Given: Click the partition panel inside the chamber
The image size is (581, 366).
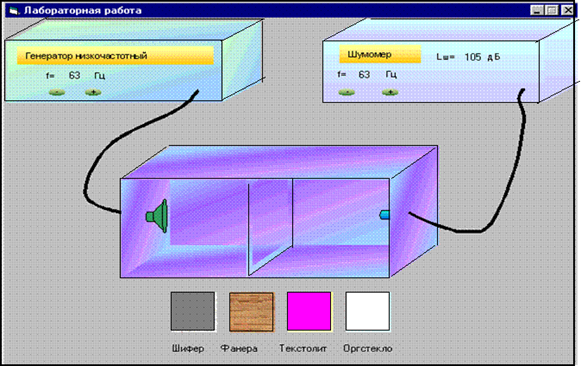Looking at the screenshot, I should [270, 227].
